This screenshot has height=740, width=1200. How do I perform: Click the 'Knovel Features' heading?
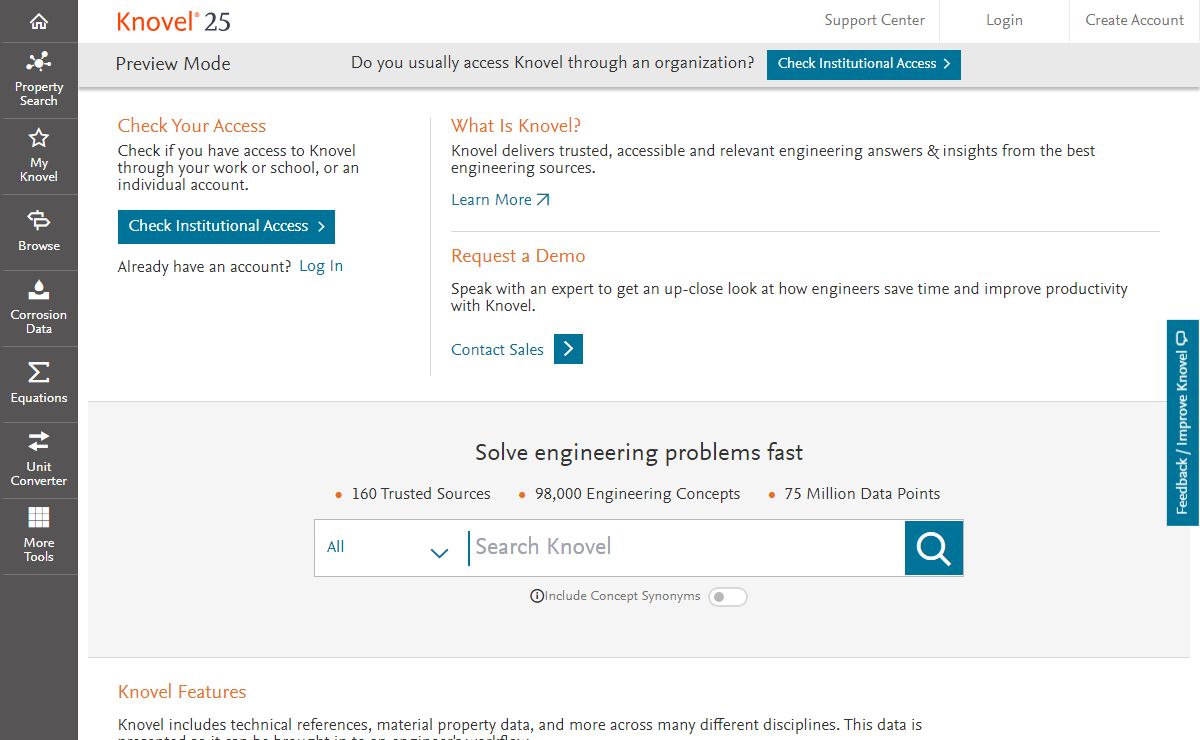182,692
